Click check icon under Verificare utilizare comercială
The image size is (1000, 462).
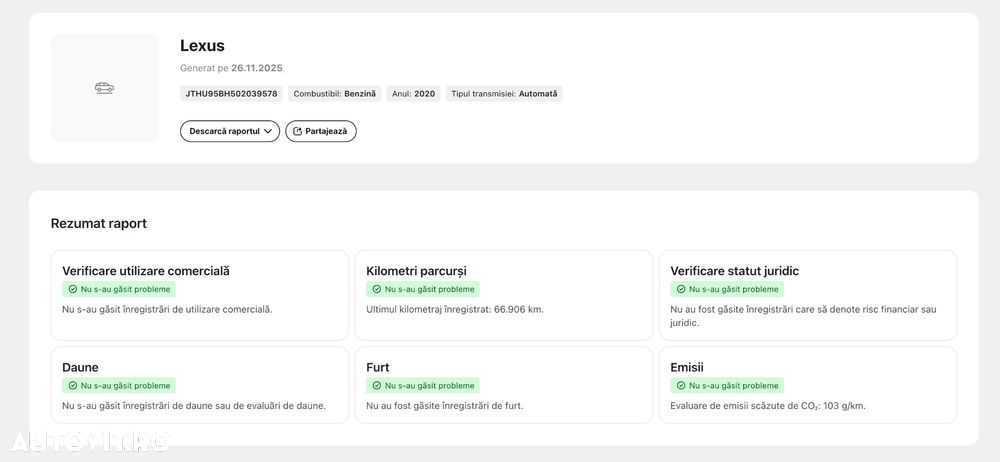coord(73,289)
